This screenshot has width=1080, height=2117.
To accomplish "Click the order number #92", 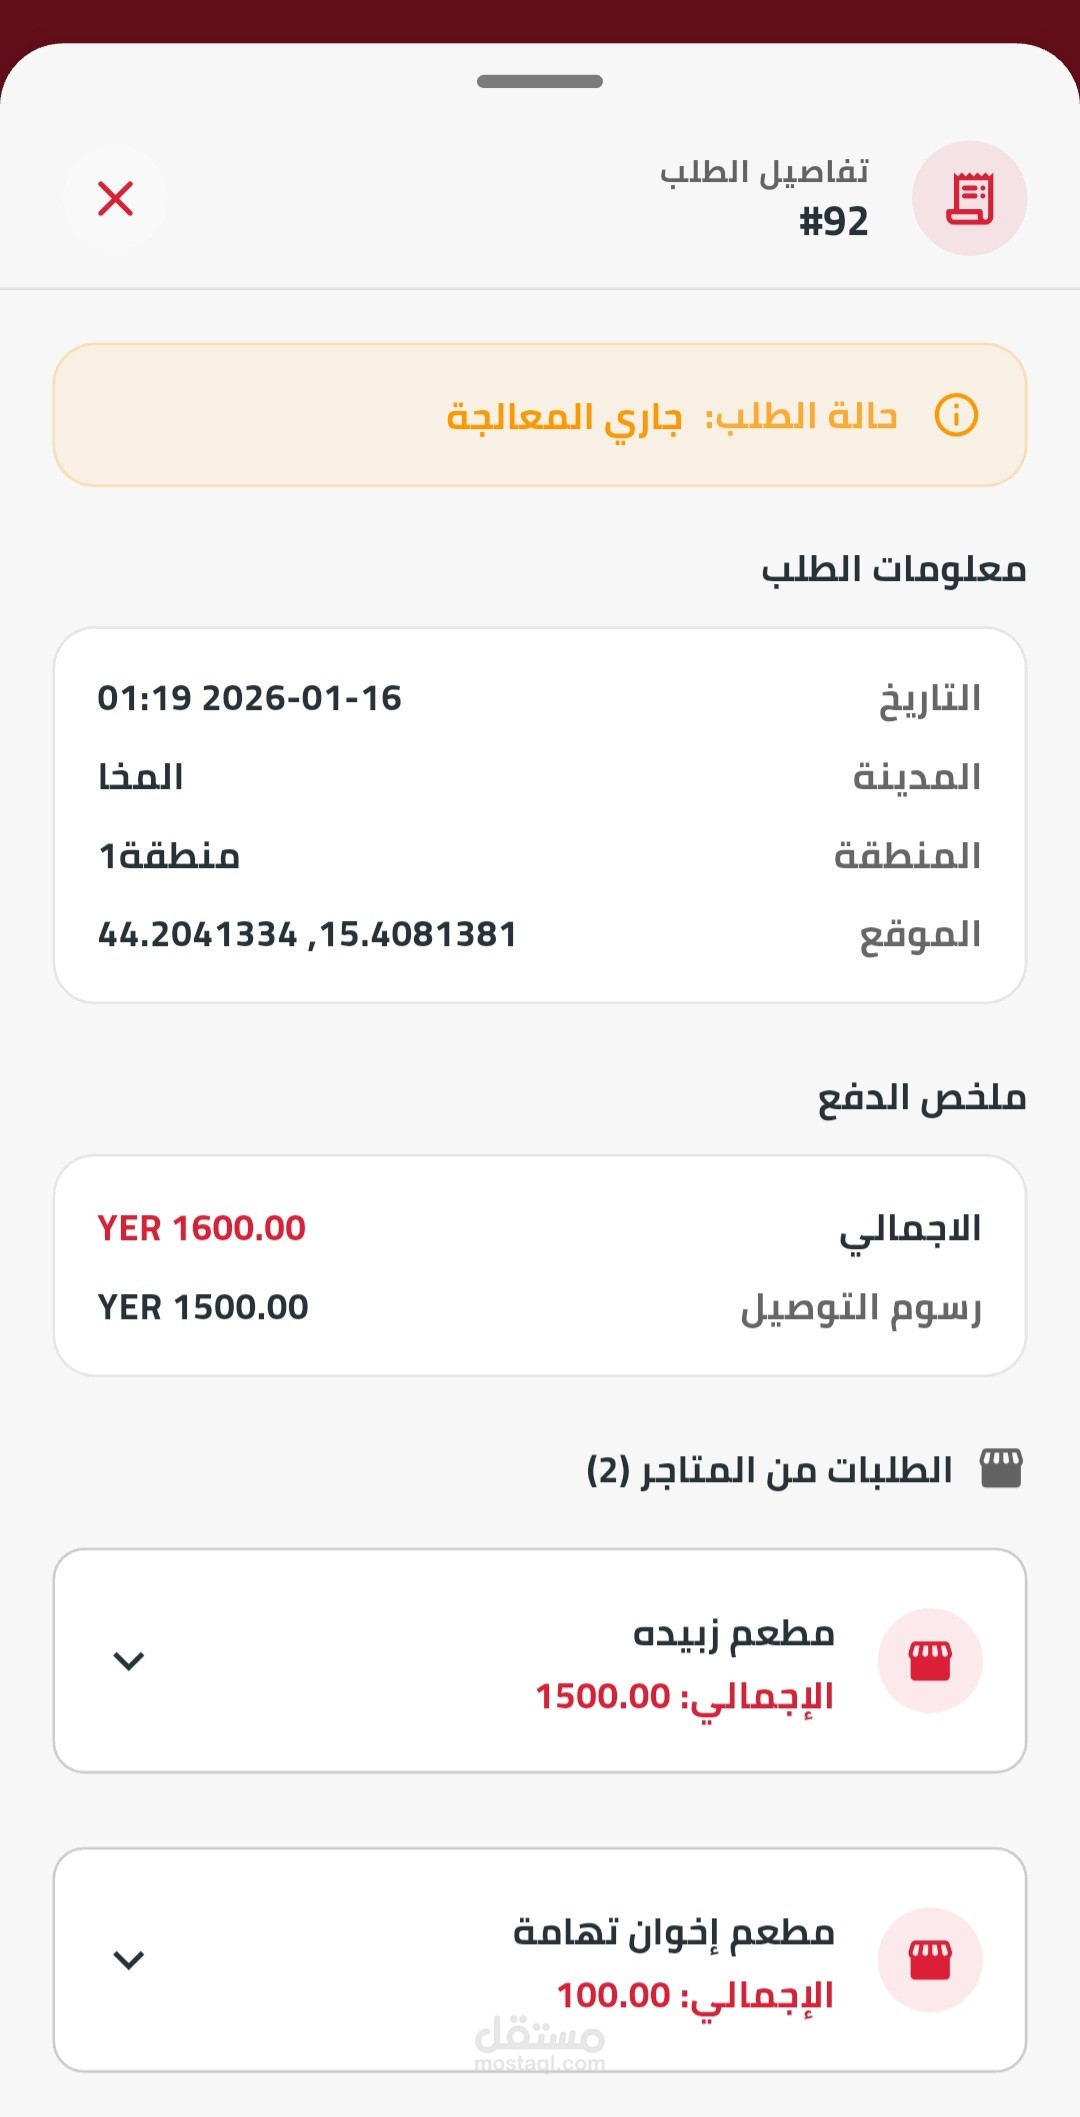I will click(x=833, y=221).
